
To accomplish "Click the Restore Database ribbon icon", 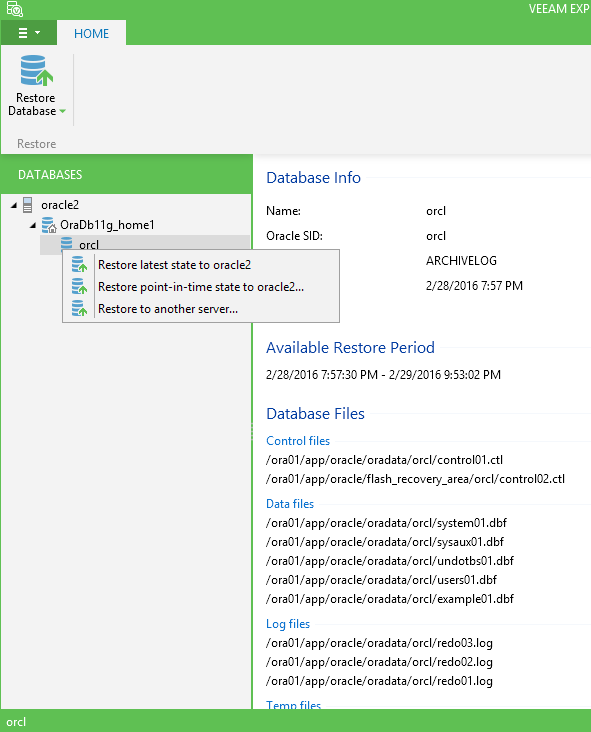I will pos(36,71).
